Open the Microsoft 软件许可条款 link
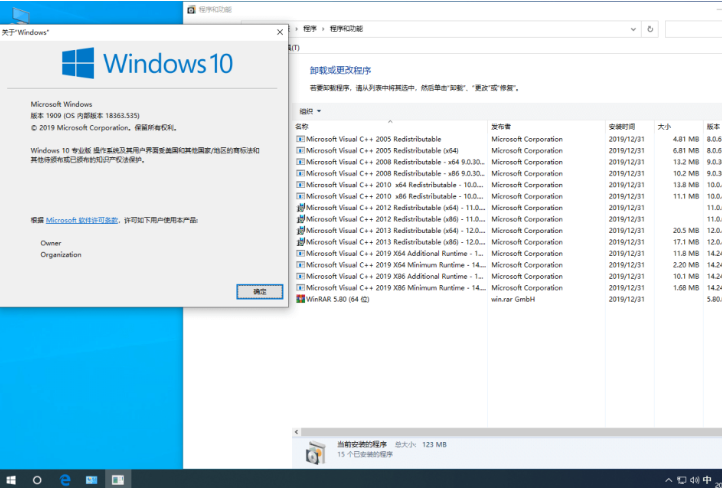722x488 pixels. click(x=82, y=220)
